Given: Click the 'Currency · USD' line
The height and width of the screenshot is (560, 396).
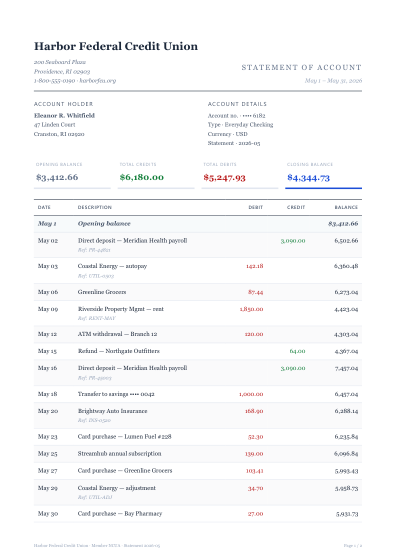Looking at the screenshot, I should coord(227,134).
